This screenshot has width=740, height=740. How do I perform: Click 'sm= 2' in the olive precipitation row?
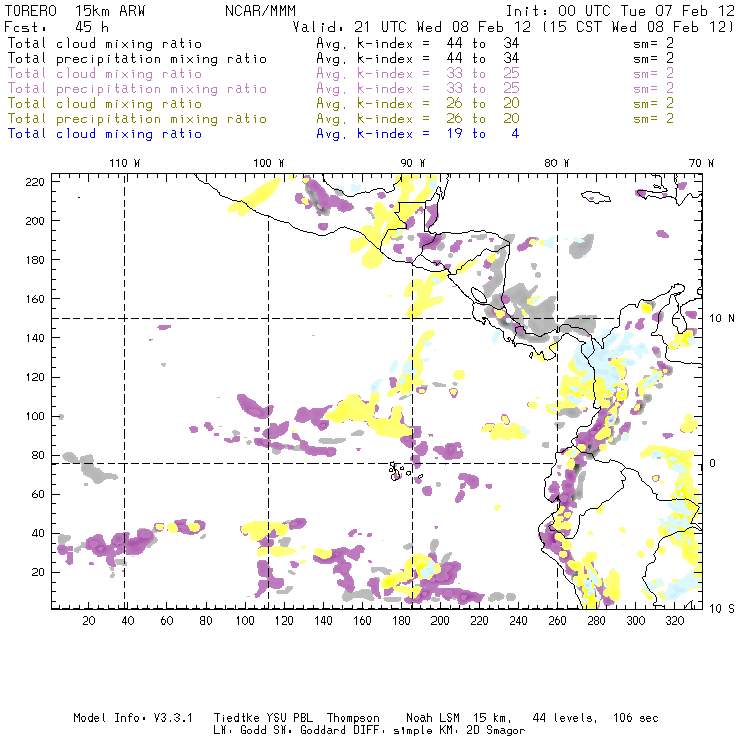(x=654, y=118)
